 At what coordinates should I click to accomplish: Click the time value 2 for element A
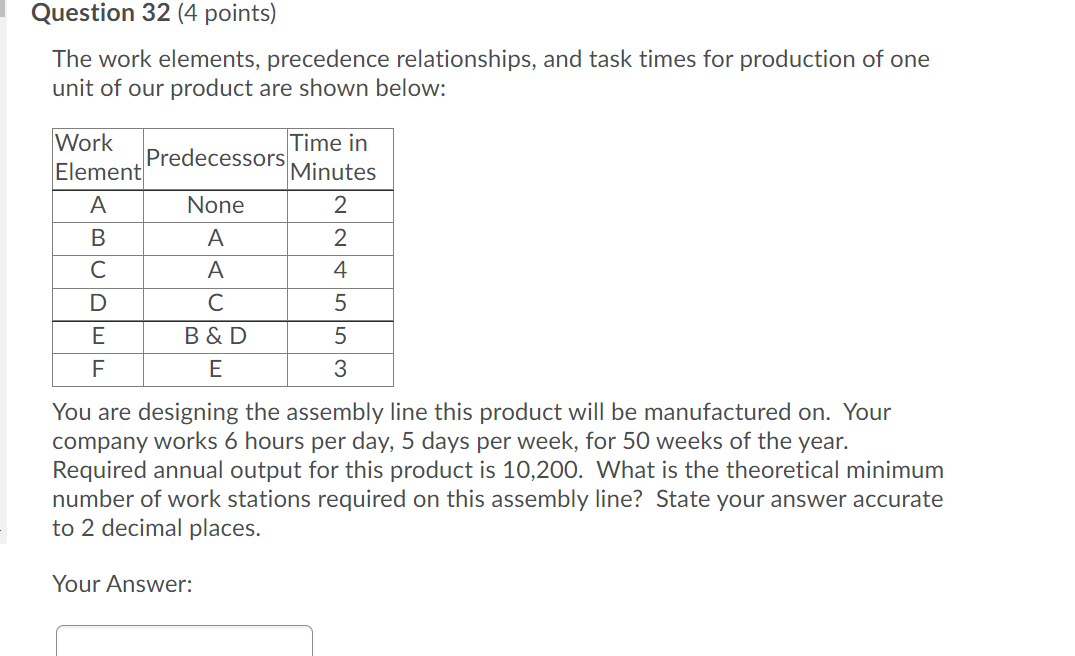point(340,205)
